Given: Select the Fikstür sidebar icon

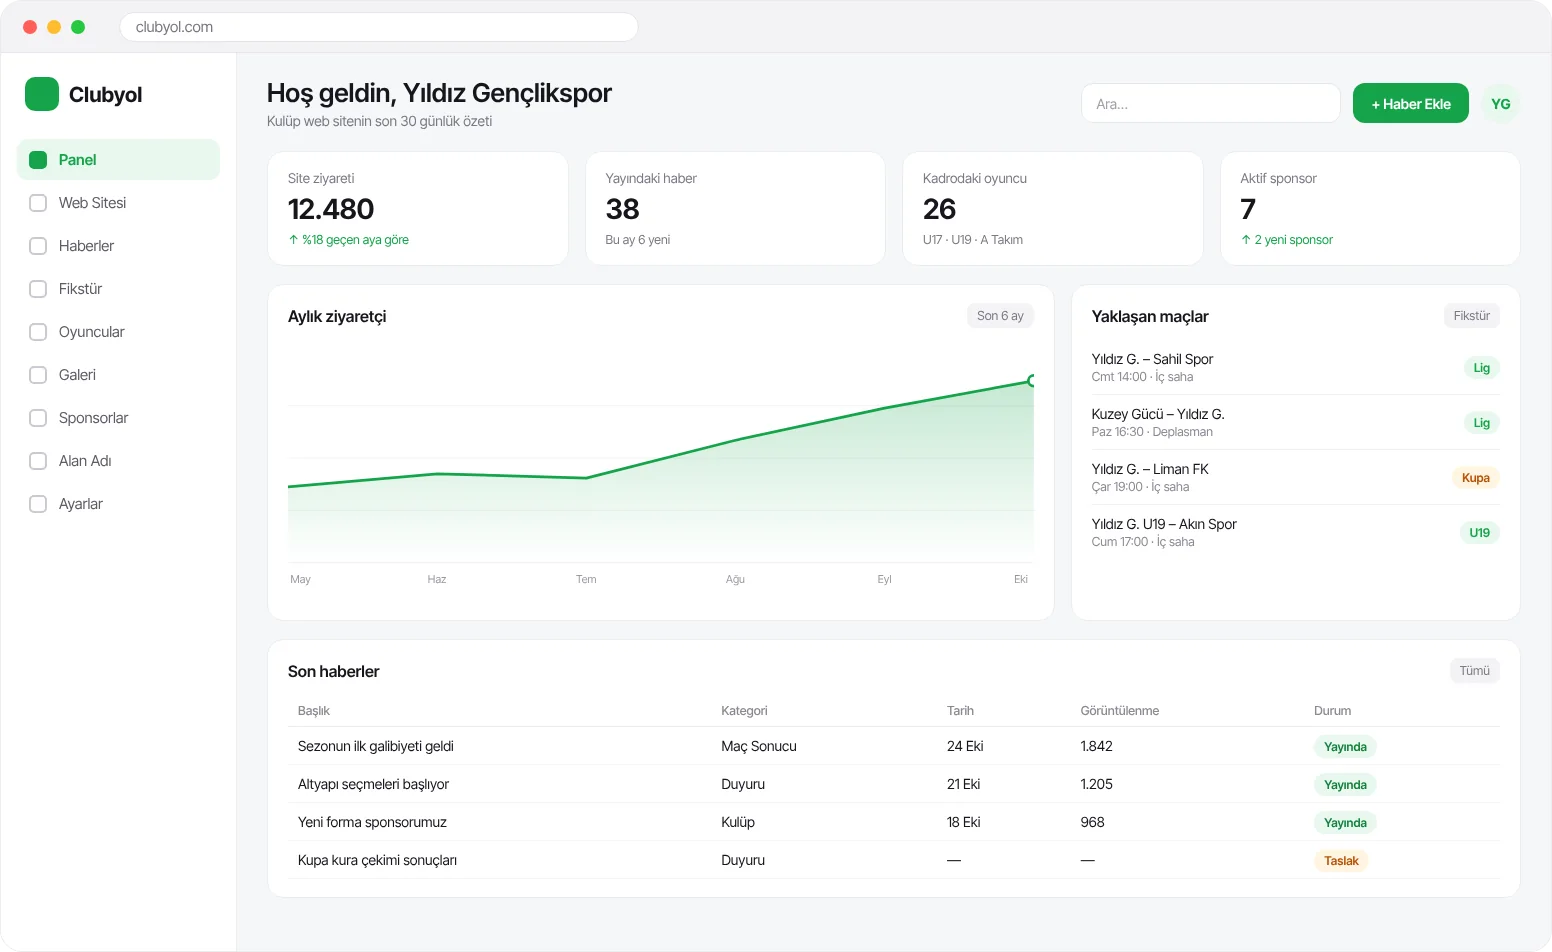Looking at the screenshot, I should (38, 289).
